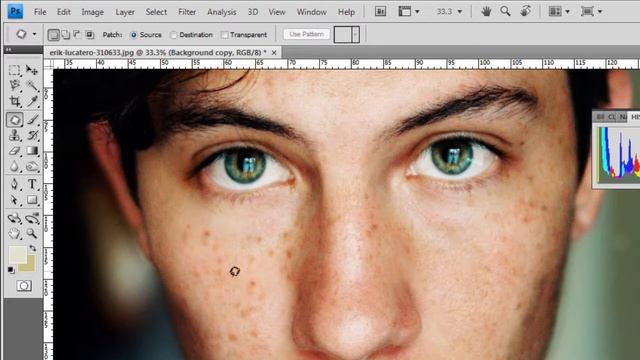Select the Move tool
Viewport: 640px width, 360px height.
coord(32,70)
